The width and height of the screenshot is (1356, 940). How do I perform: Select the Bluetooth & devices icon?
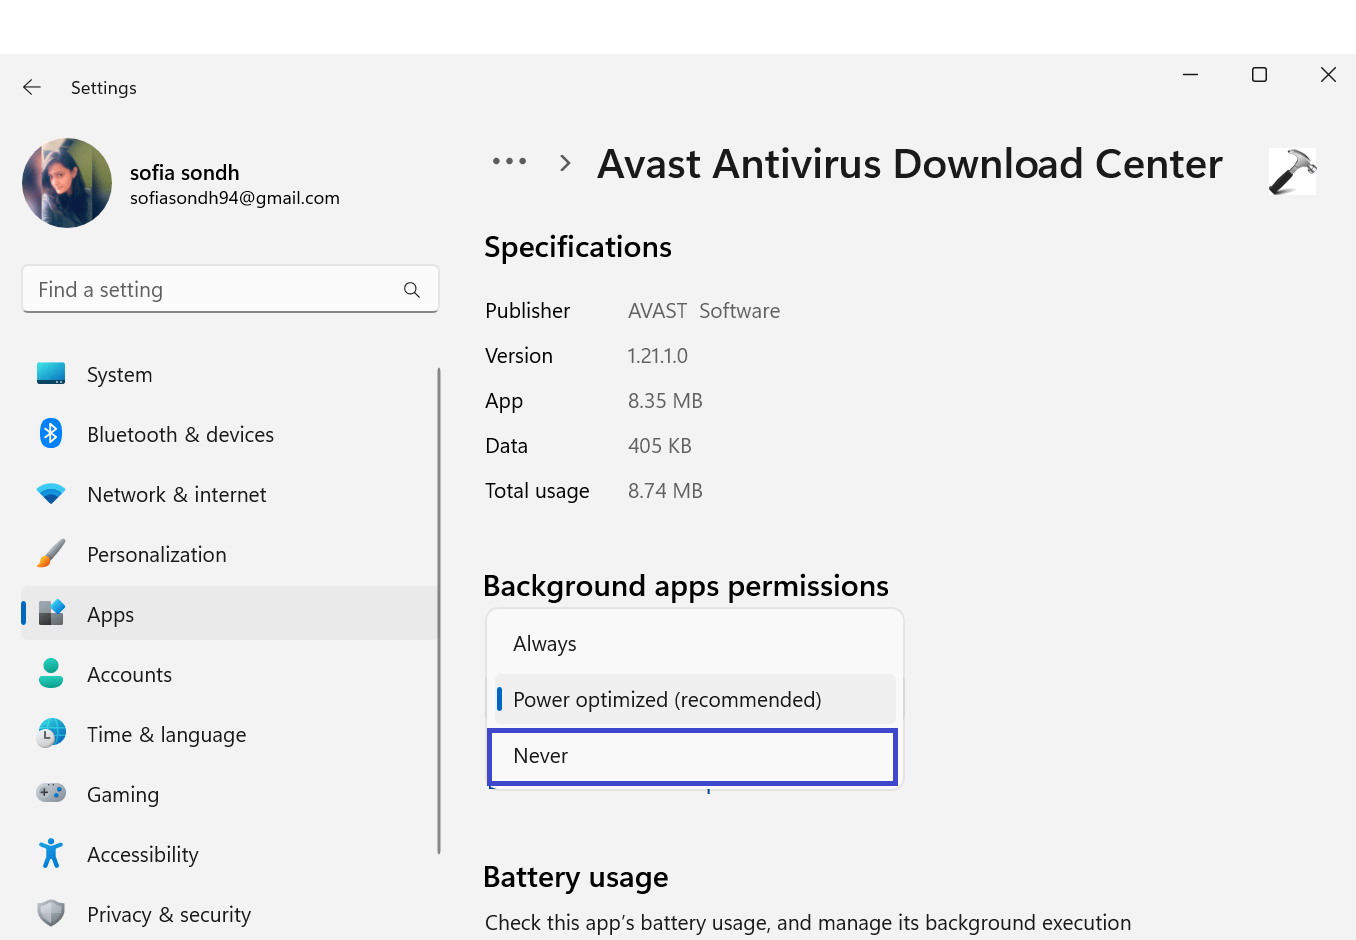point(50,433)
